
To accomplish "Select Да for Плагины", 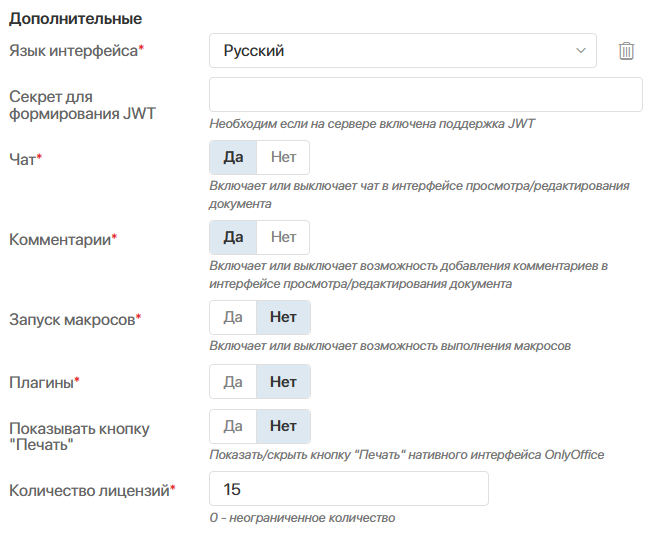I will 233,382.
